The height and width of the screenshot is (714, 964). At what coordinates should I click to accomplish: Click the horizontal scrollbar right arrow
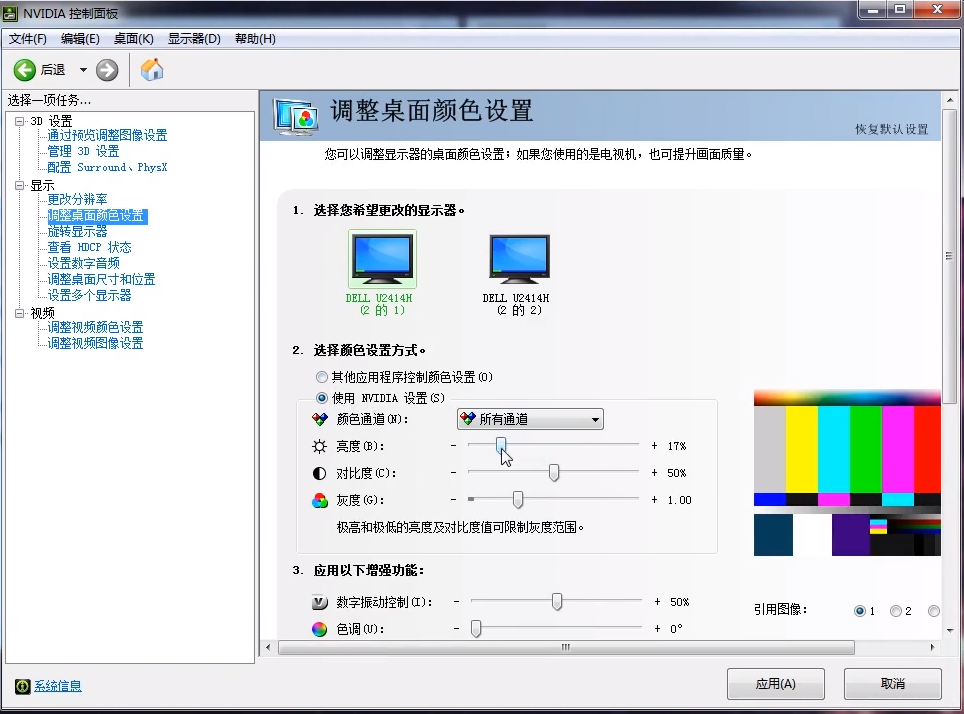(x=933, y=648)
